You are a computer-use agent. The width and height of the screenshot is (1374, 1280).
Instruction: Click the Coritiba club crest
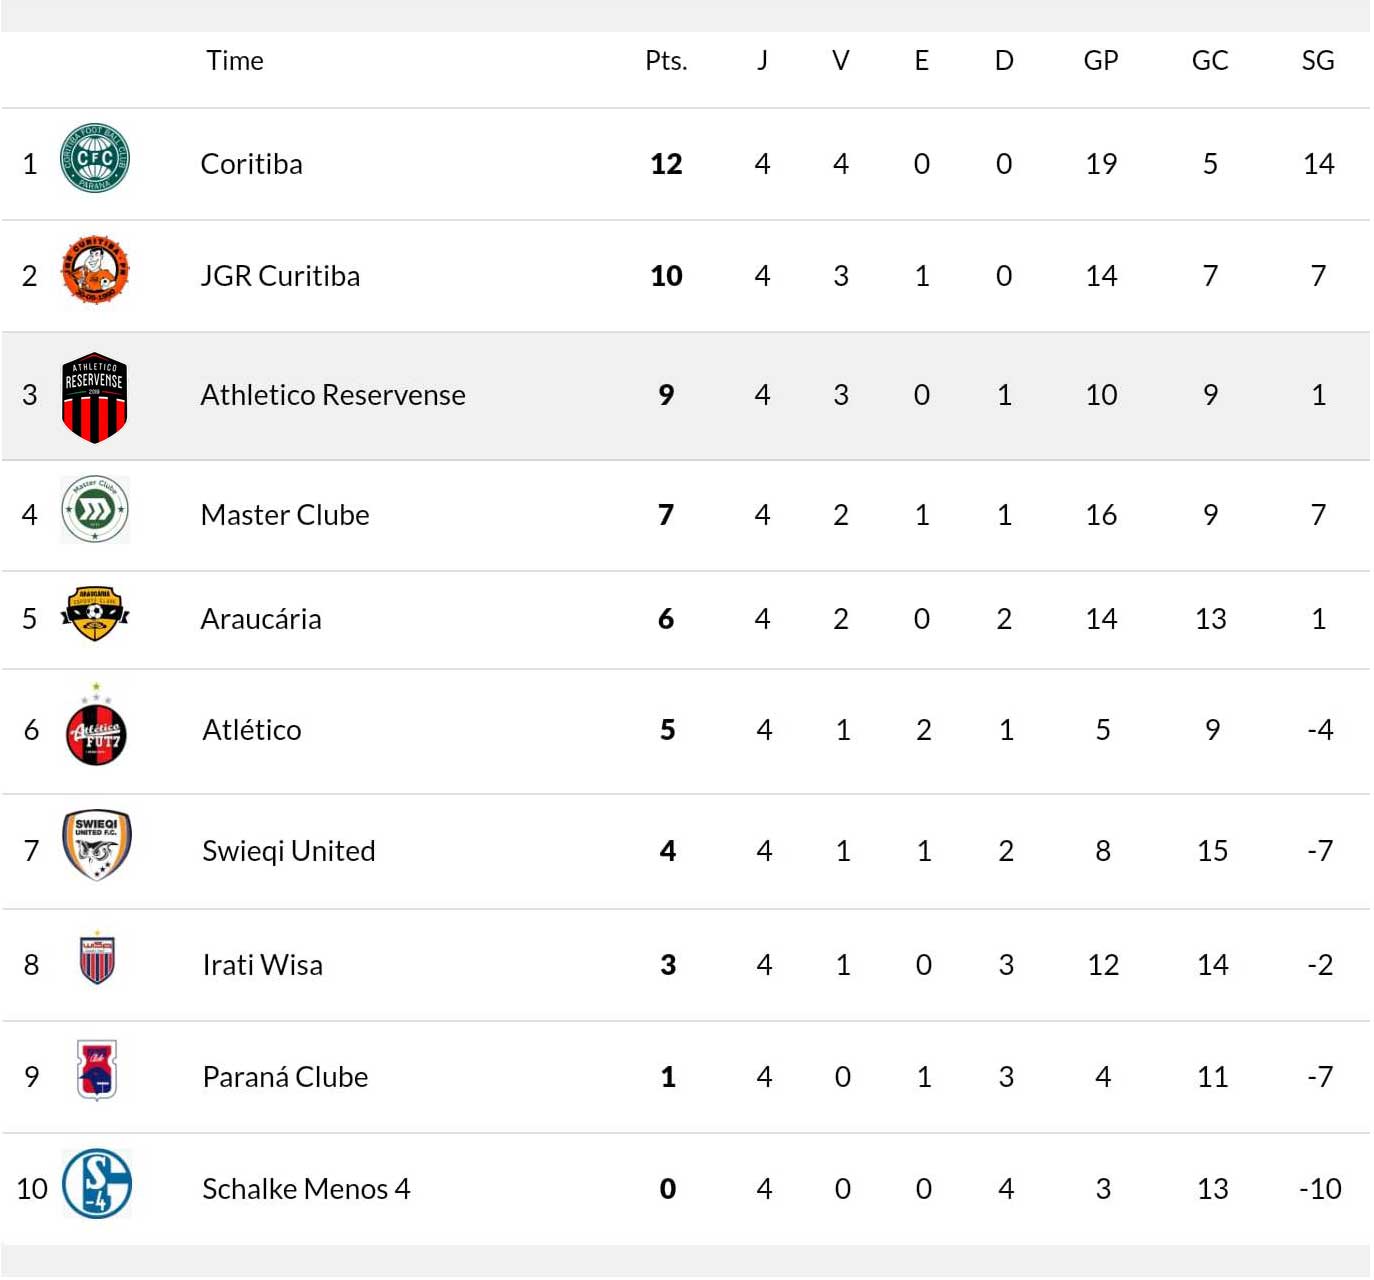(x=95, y=158)
